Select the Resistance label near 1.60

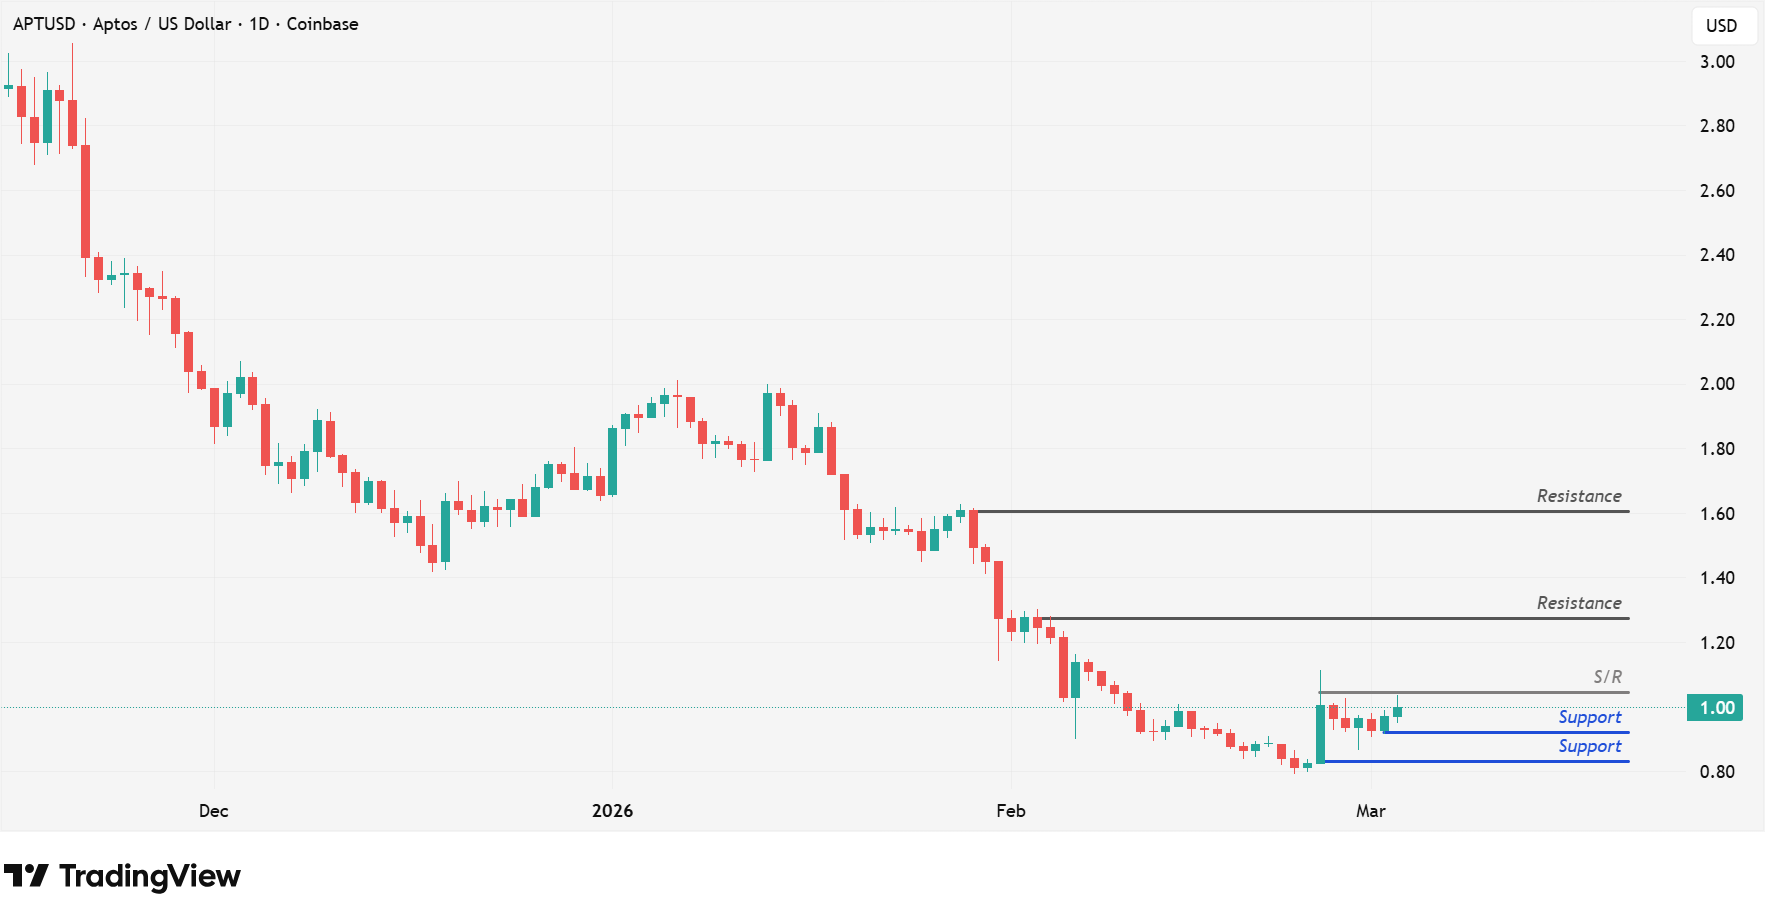click(1579, 496)
